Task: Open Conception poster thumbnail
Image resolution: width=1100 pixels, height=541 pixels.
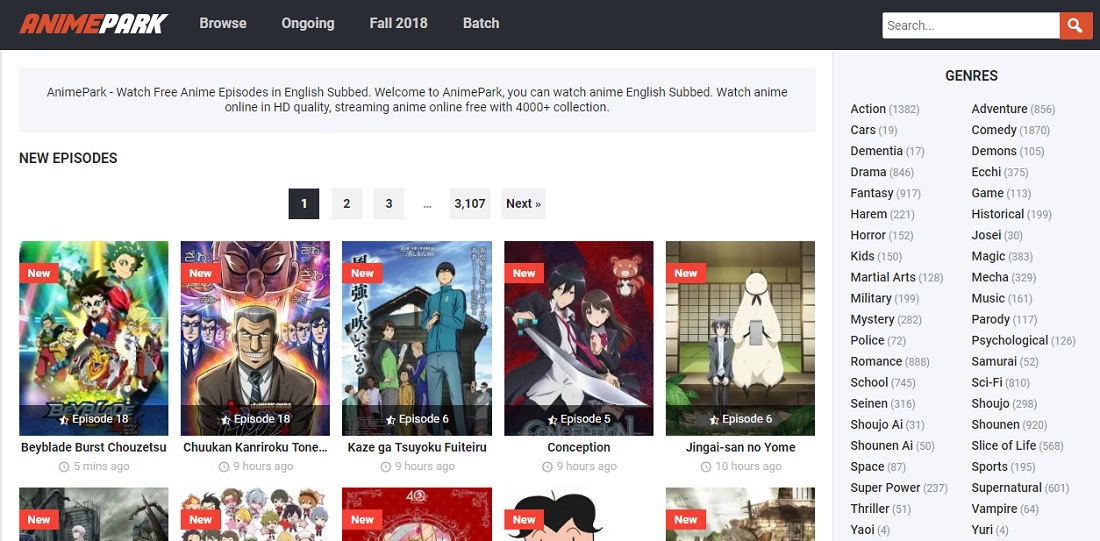Action: pyautogui.click(x=579, y=338)
